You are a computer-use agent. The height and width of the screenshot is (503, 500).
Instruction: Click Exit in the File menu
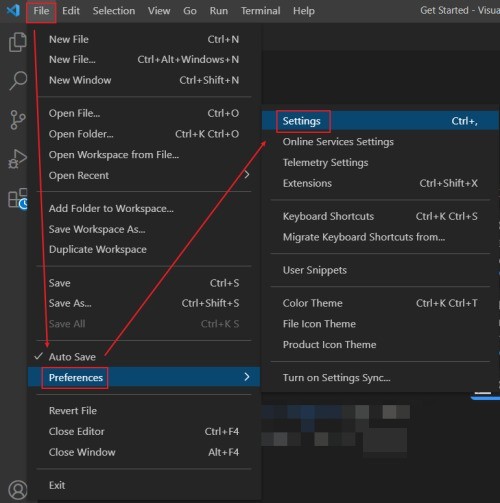point(144,485)
